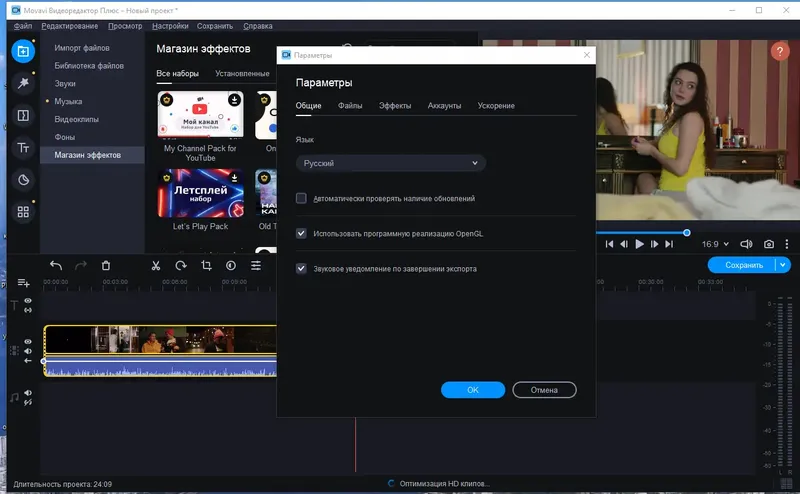The height and width of the screenshot is (494, 800).
Task: Open the Установленные sets tab
Action: (x=242, y=73)
